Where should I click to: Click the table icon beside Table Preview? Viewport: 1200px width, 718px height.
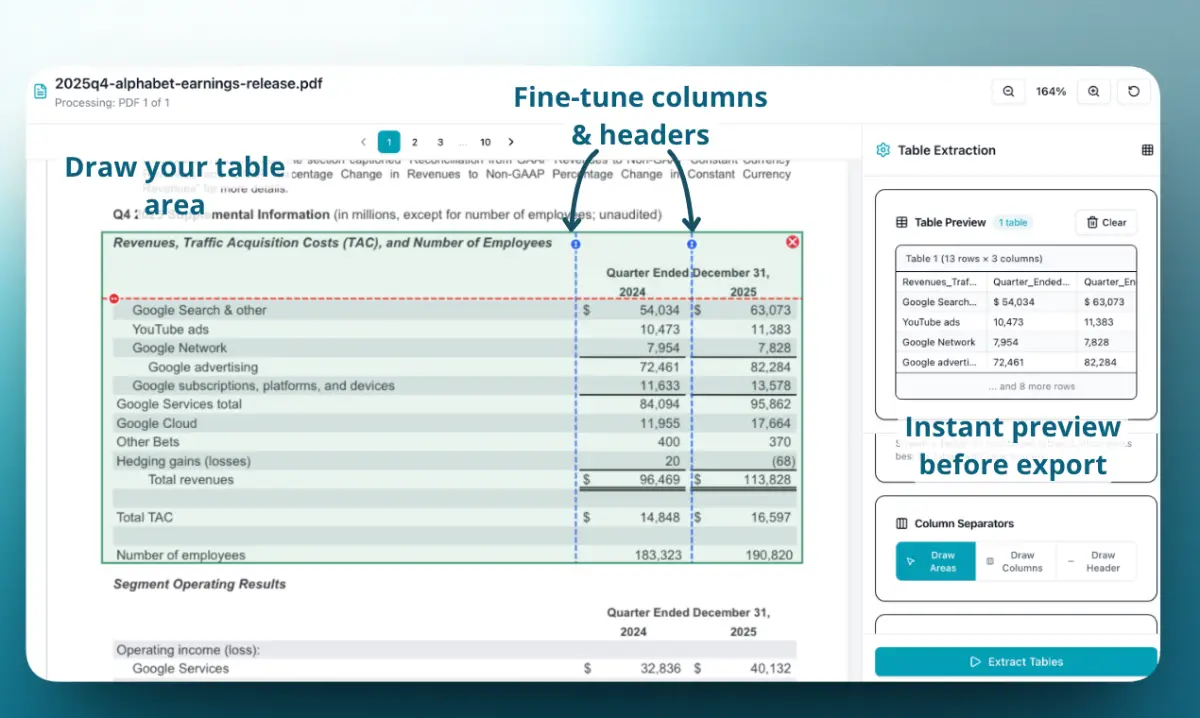[901, 222]
